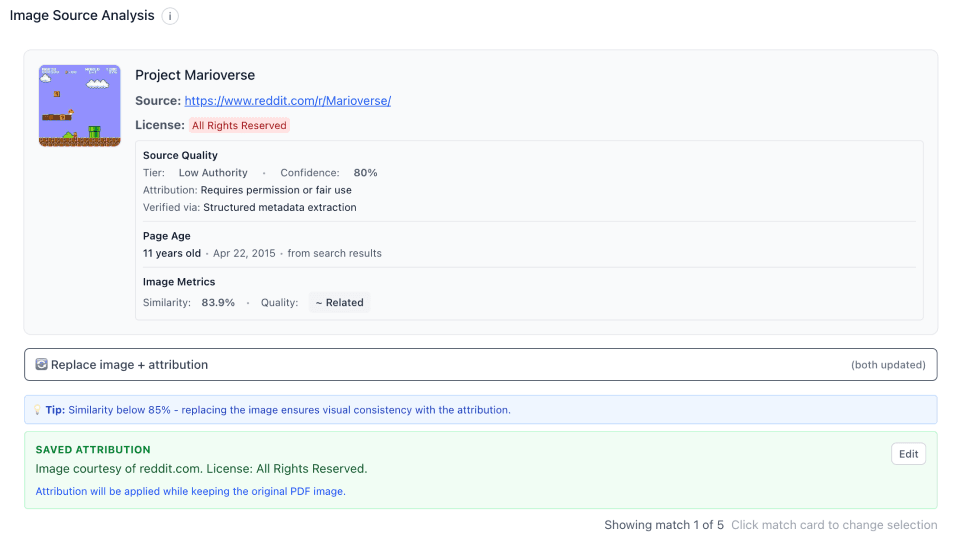Image resolution: width=961 pixels, height=549 pixels.
Task: Click the "Showing match 1 of 5" text
Action: pyautogui.click(x=663, y=525)
